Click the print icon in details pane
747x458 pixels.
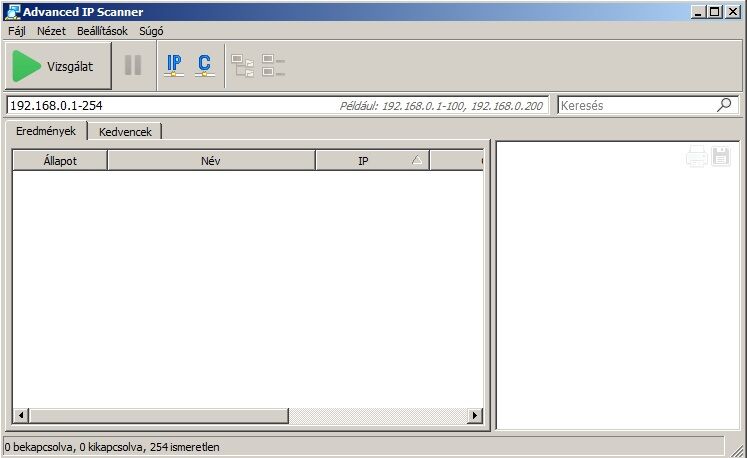697,156
